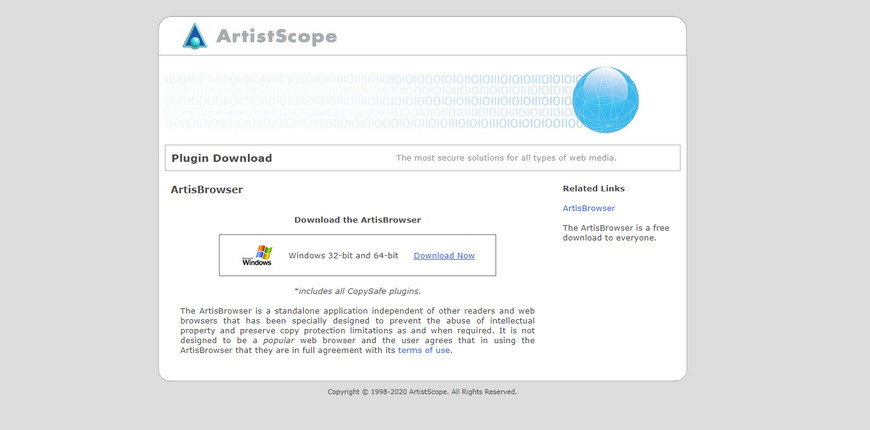Click the ArtistScope triangle logo icon

[x=195, y=36]
